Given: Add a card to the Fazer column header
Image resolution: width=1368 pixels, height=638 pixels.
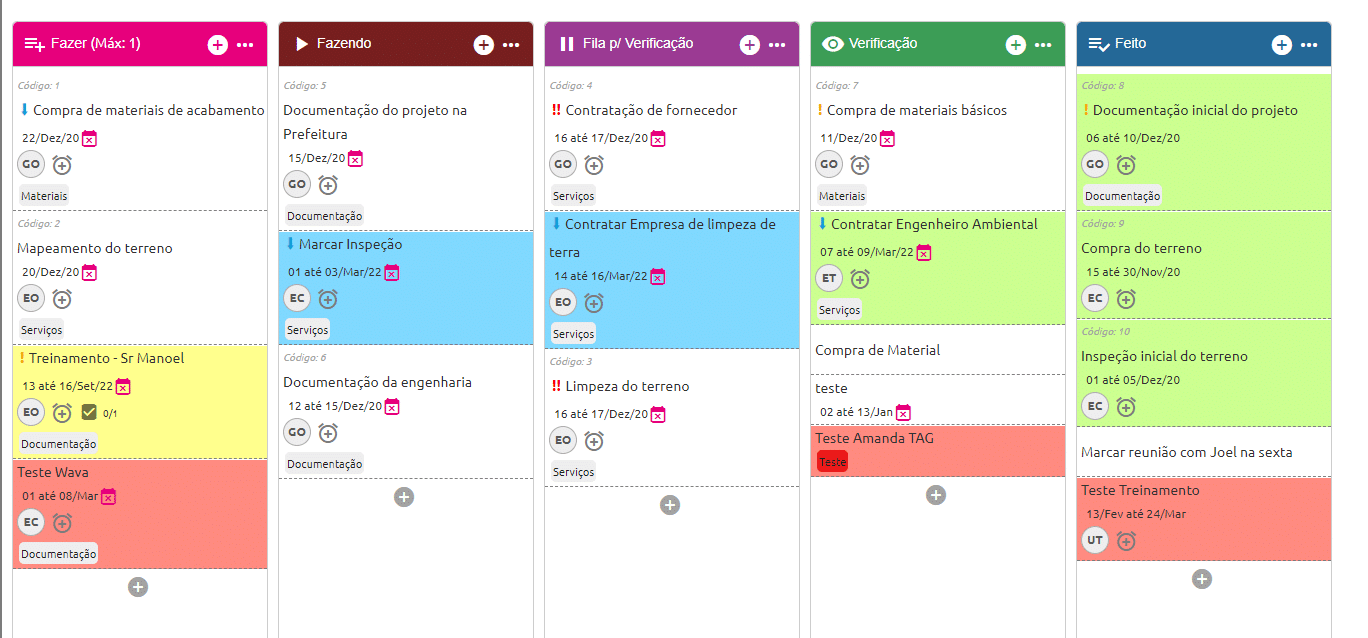Looking at the screenshot, I should 218,44.
